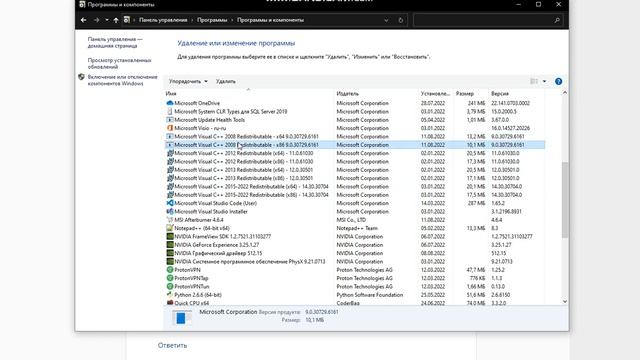The height and width of the screenshot is (360, 640).
Task: Select NVIDIA Графический драйвер icon
Action: [x=170, y=253]
